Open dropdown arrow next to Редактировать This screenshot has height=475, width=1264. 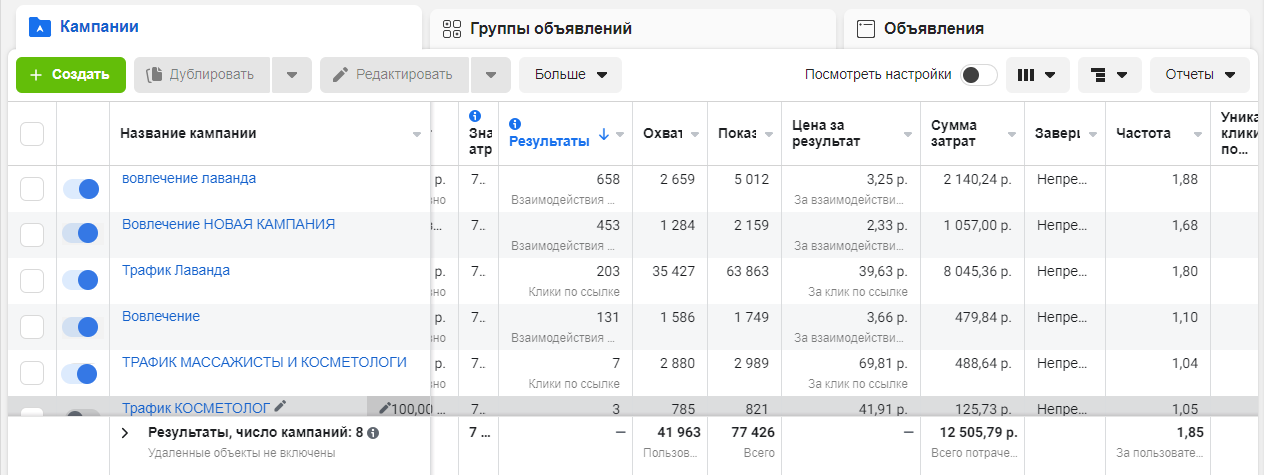491,75
